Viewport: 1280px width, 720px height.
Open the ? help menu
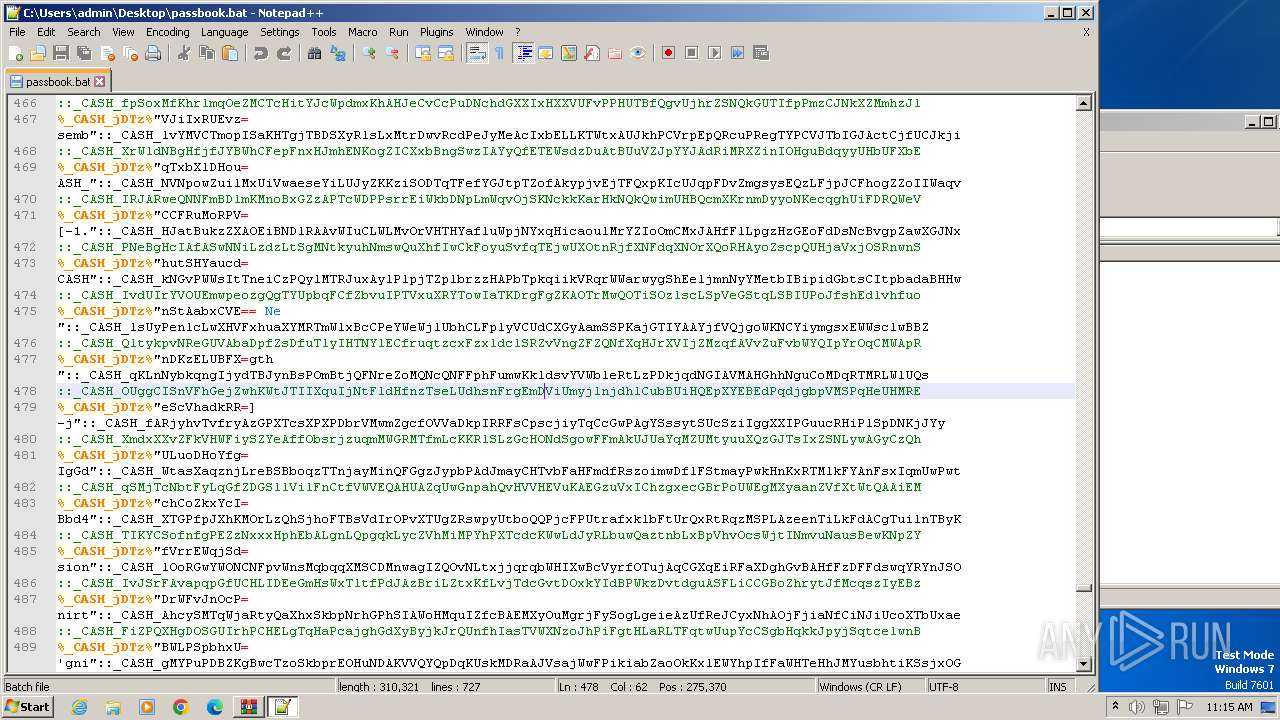pyautogui.click(x=517, y=32)
